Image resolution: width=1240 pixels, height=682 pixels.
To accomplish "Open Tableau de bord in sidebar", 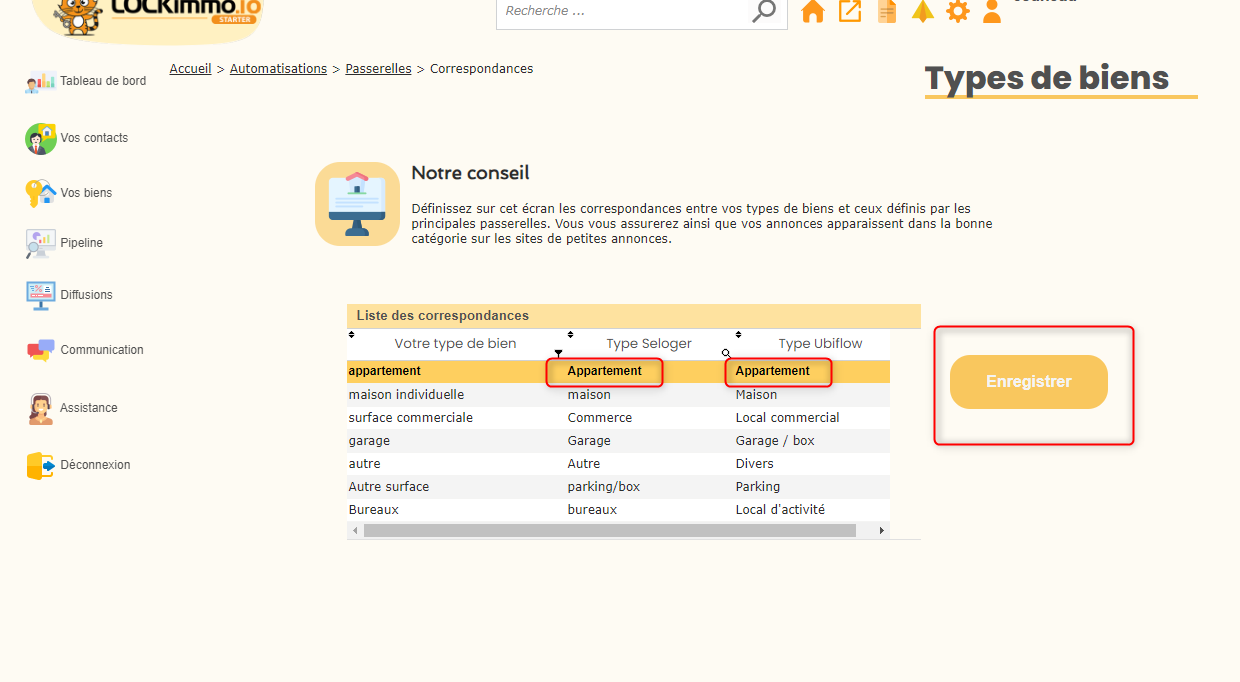I will point(102,81).
